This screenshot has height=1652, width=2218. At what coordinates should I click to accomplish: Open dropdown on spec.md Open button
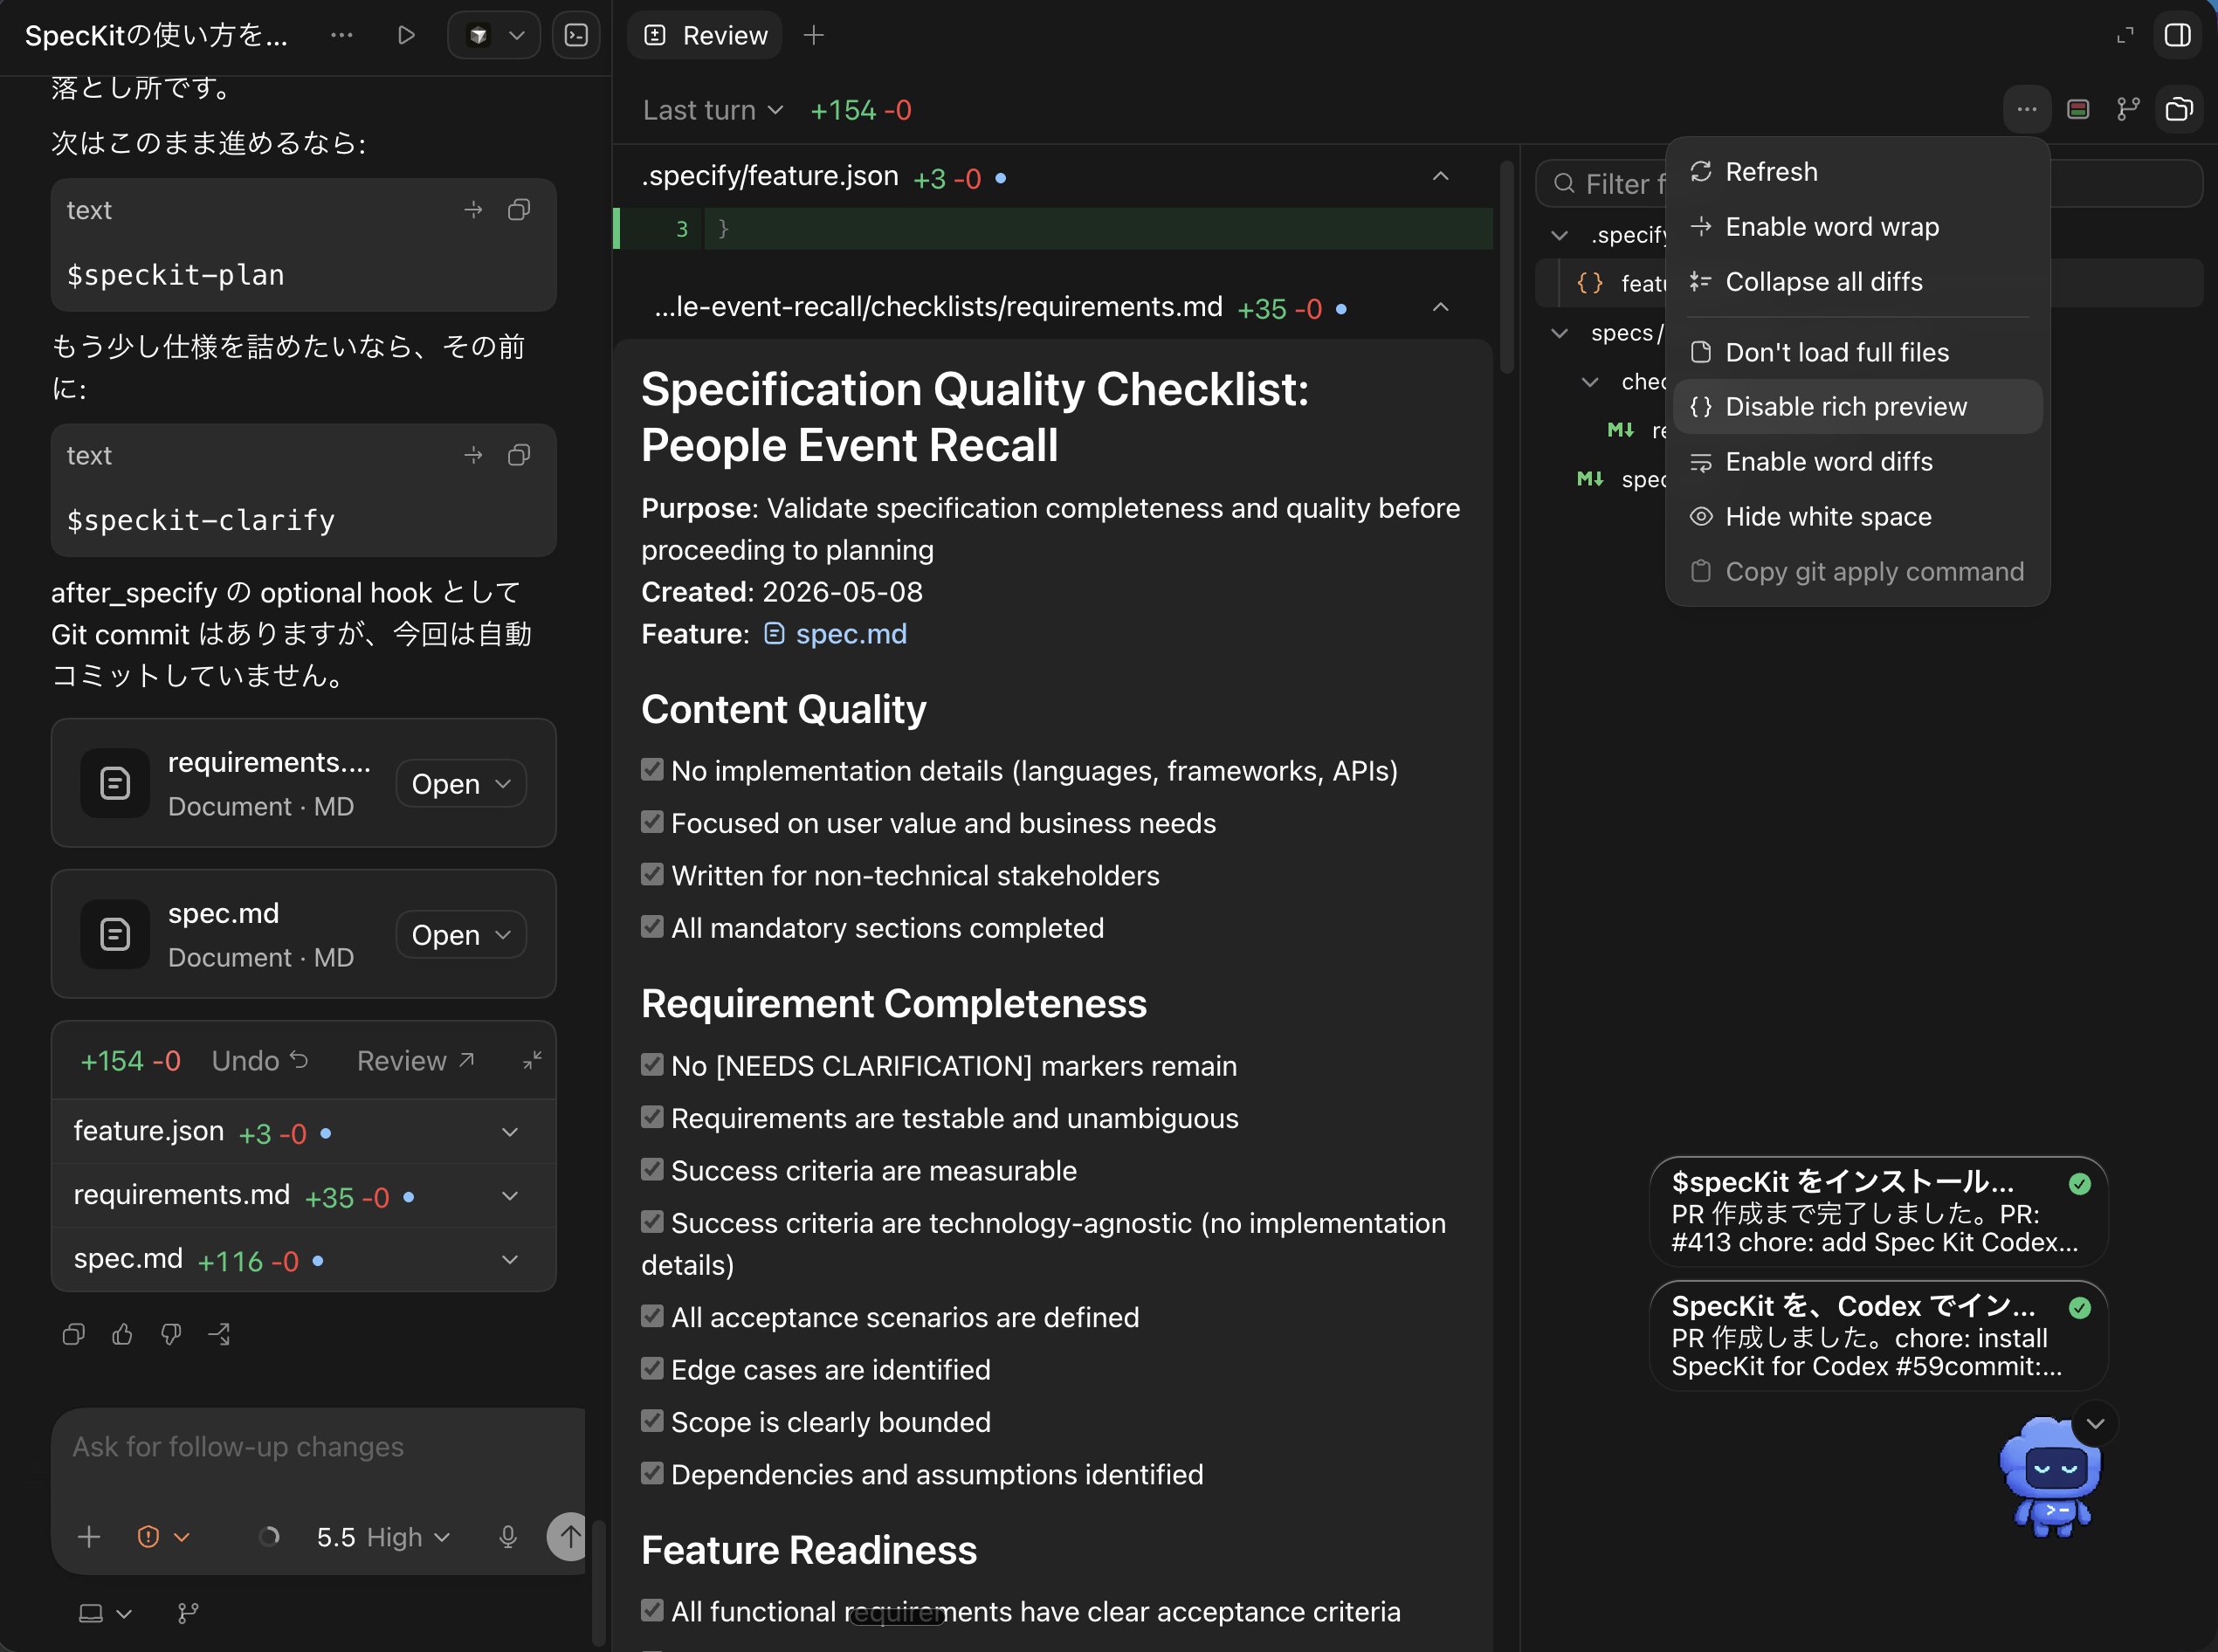(x=504, y=935)
